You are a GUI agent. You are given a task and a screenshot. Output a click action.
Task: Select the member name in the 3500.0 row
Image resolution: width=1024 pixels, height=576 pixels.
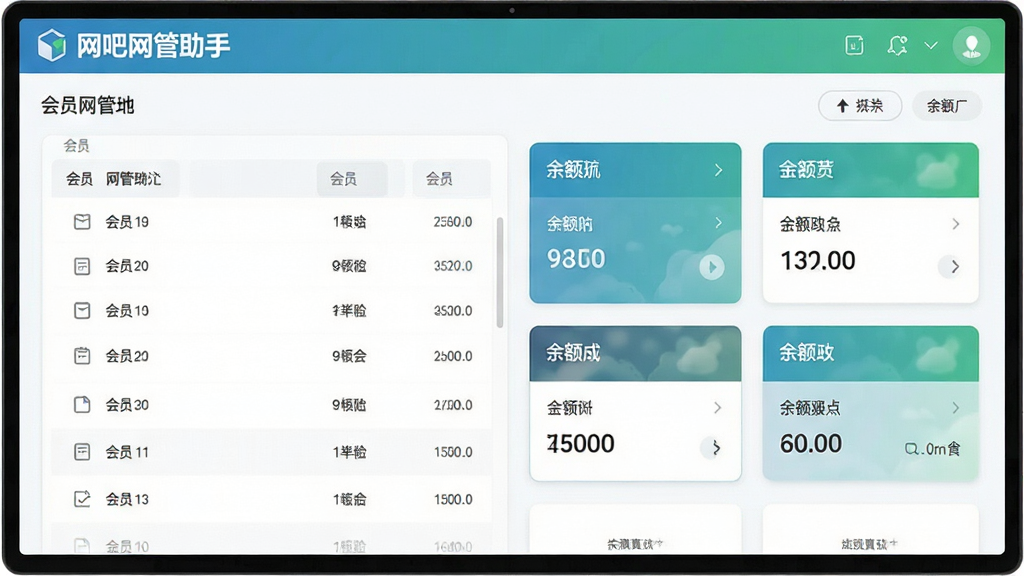(127, 310)
